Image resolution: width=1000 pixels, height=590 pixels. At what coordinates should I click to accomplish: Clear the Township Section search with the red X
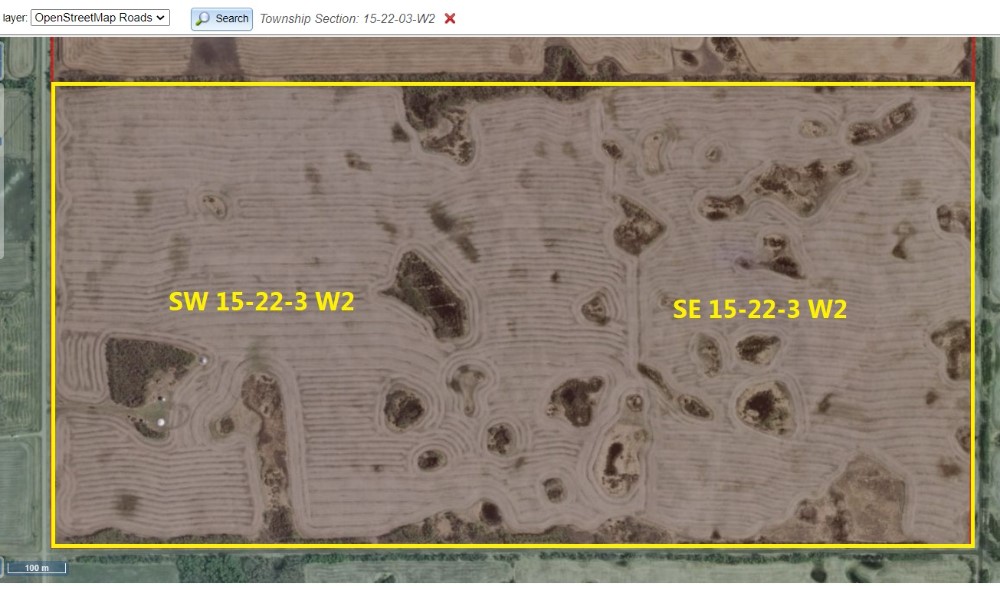(x=450, y=18)
